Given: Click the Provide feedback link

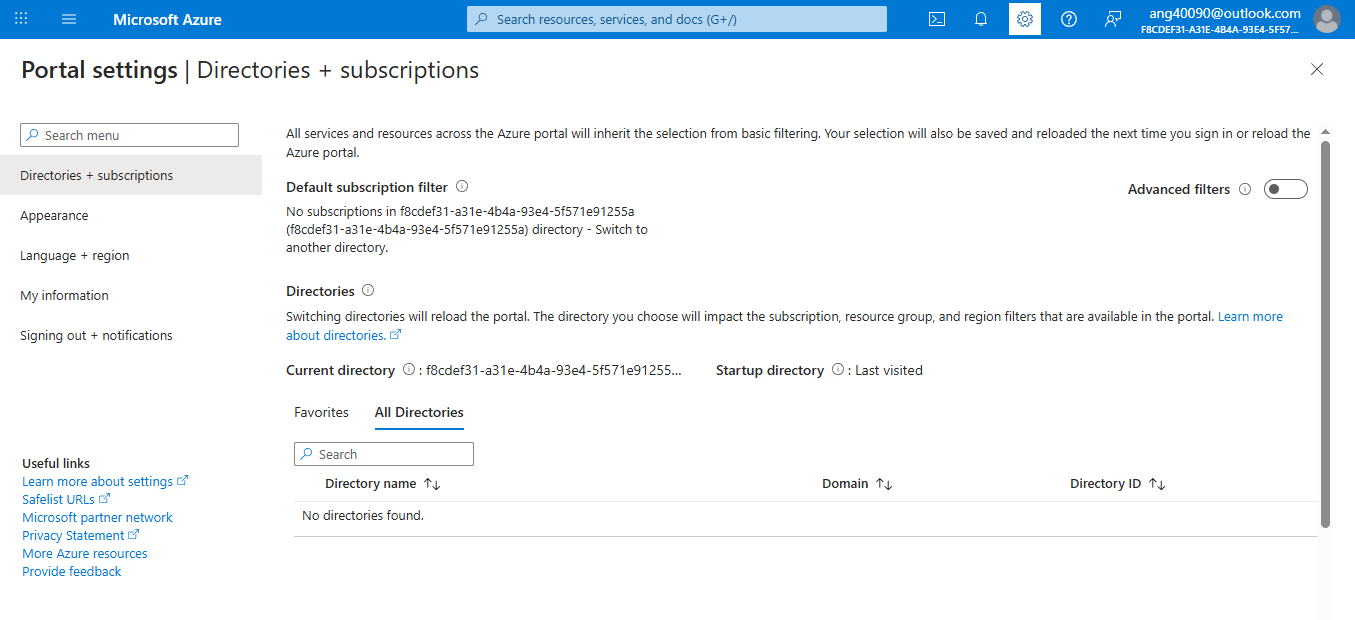Looking at the screenshot, I should pos(72,571).
